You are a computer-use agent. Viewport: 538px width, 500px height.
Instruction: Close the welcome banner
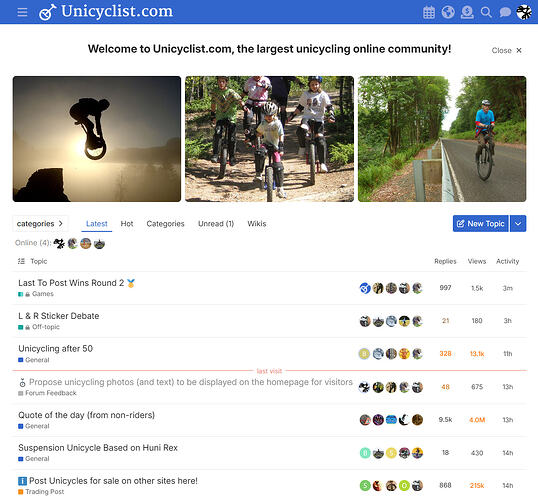(506, 50)
